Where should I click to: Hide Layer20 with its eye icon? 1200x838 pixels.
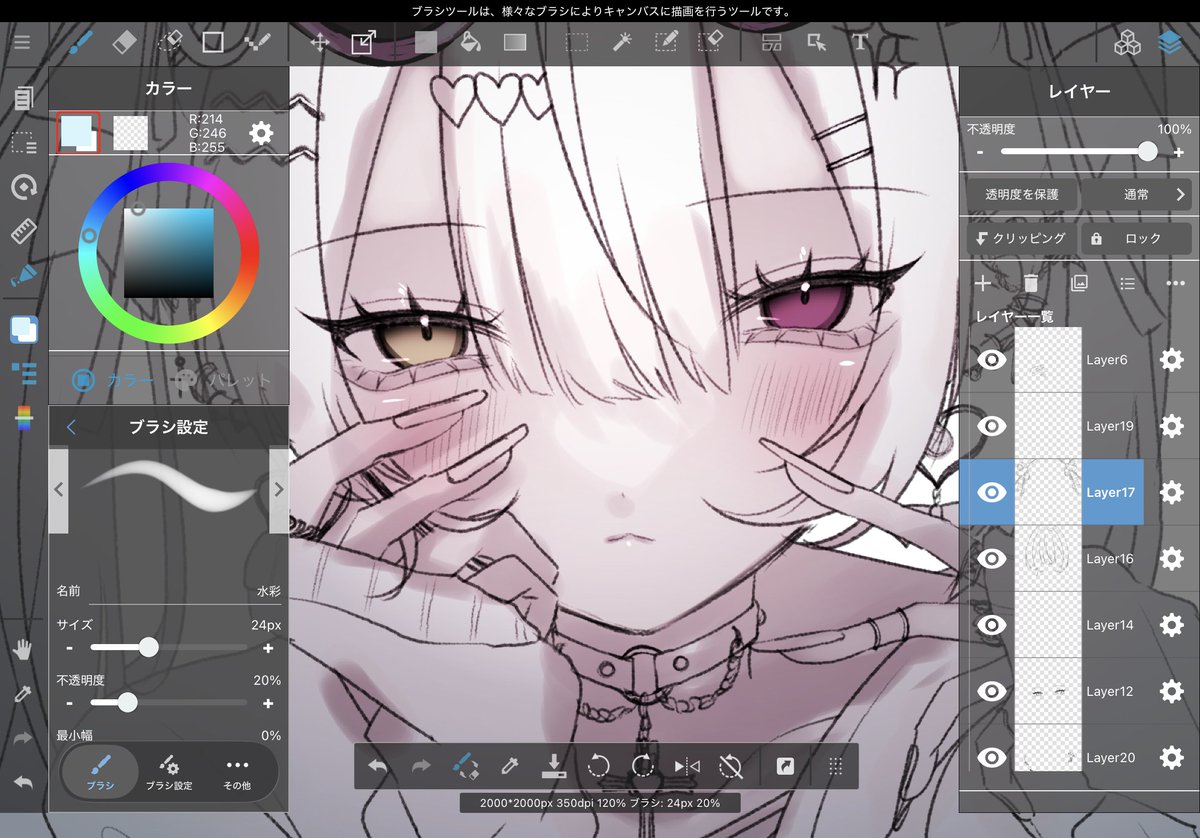pyautogui.click(x=991, y=758)
